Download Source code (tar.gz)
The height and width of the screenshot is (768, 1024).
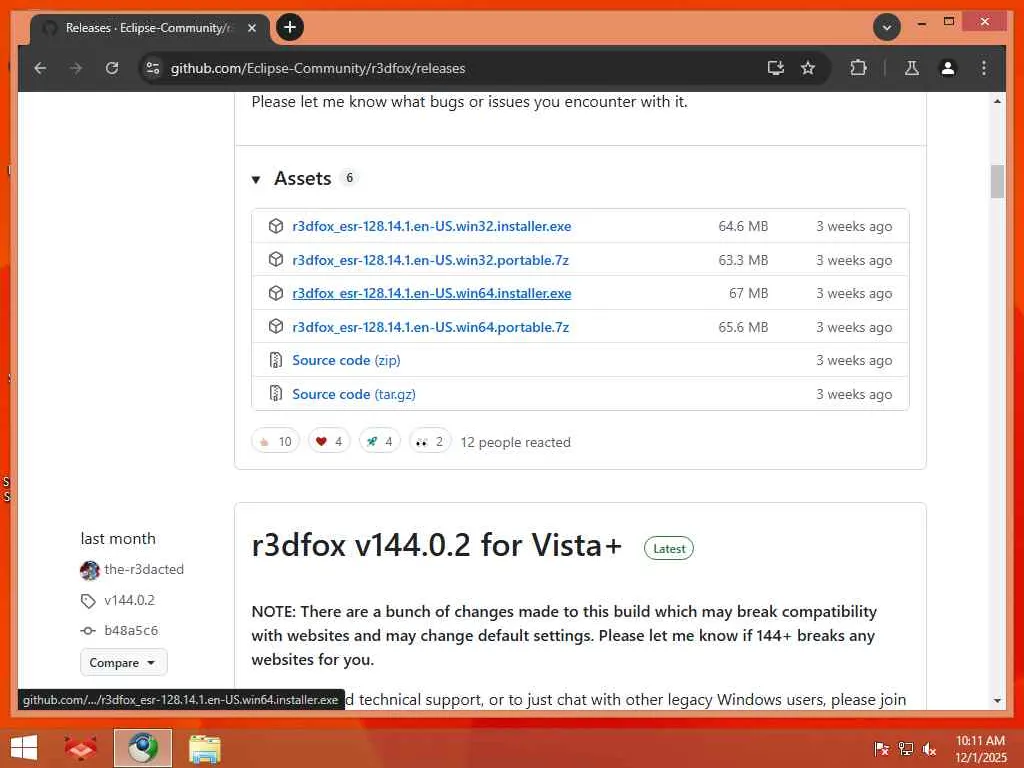pyautogui.click(x=354, y=394)
